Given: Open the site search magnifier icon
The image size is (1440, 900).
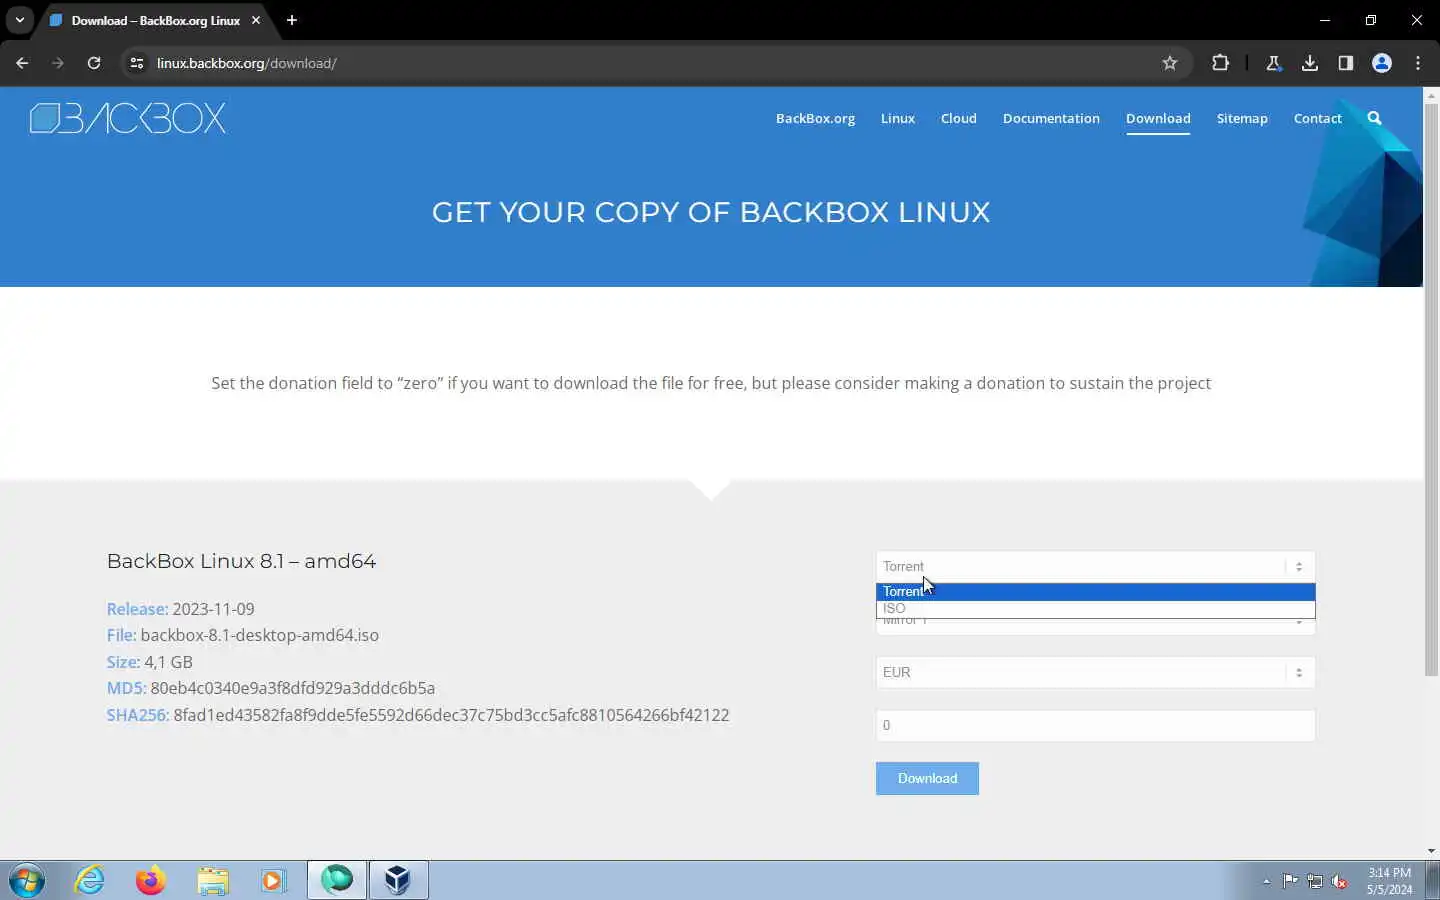Looking at the screenshot, I should coord(1374,118).
